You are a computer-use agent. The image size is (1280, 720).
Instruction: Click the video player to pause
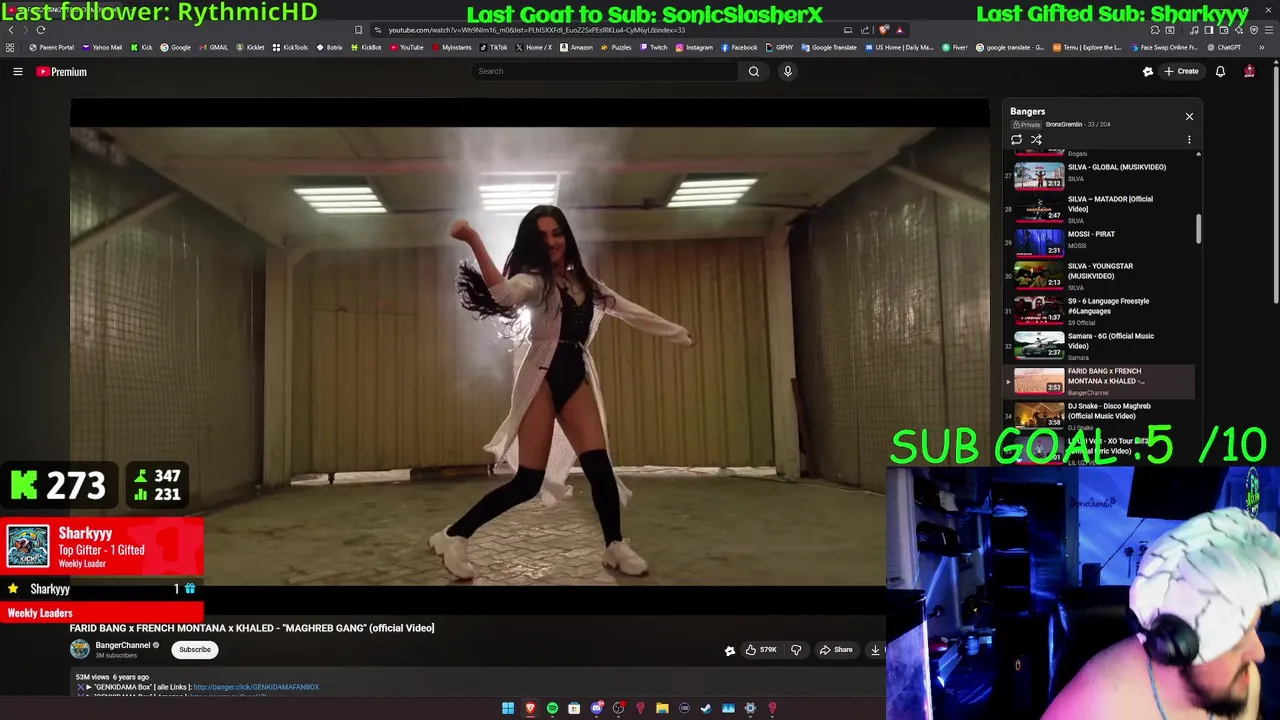pos(530,355)
